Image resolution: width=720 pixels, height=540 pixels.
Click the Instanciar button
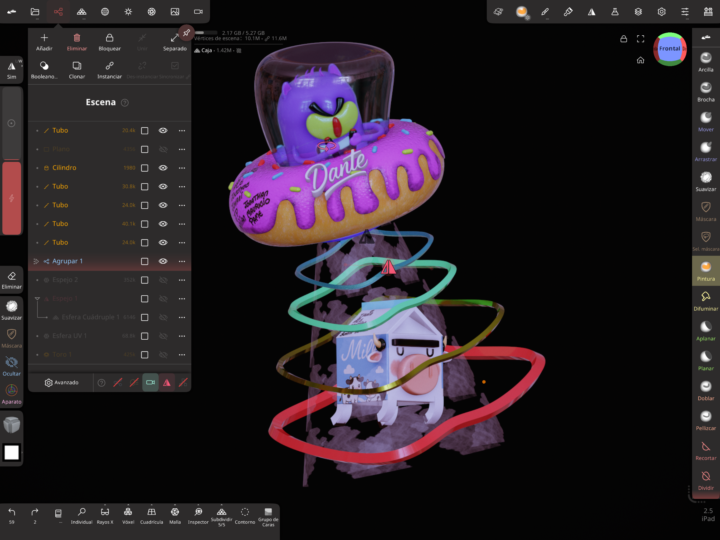[x=109, y=70]
